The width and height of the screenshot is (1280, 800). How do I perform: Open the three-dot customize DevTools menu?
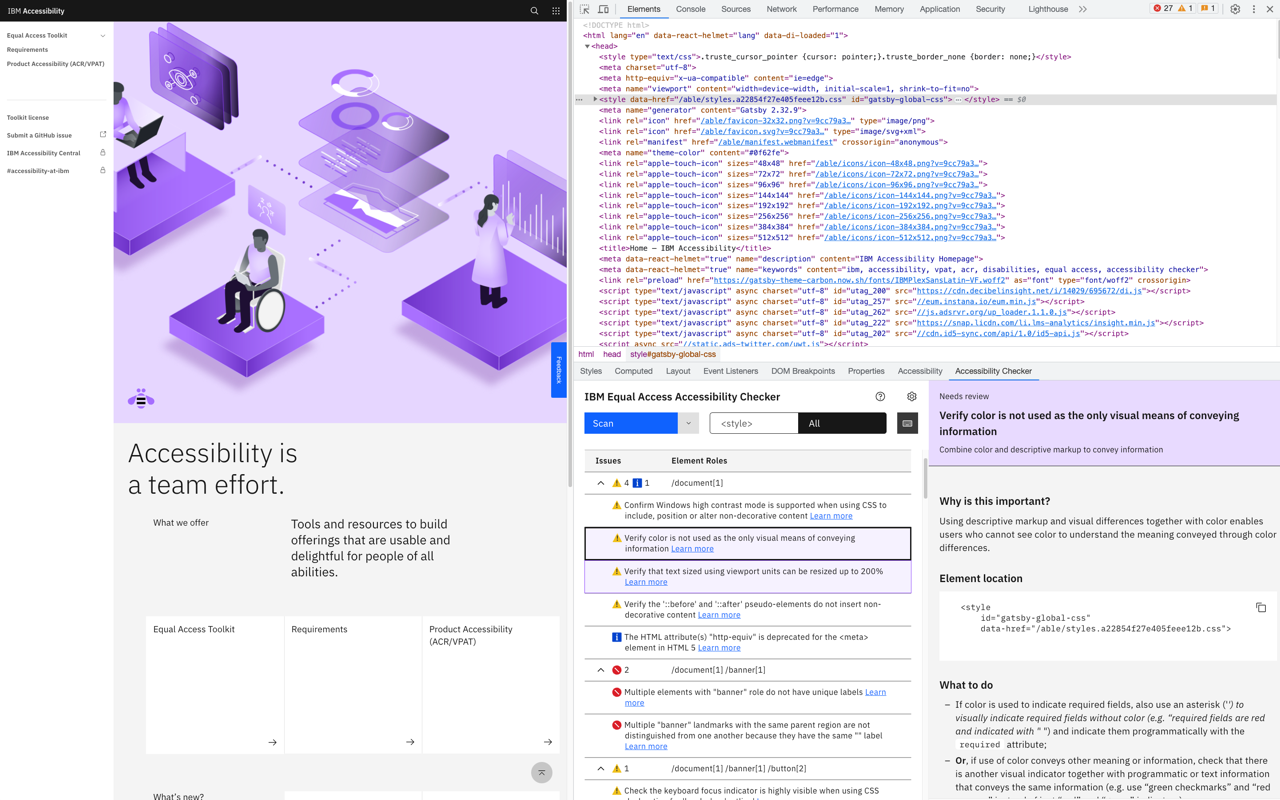click(1253, 8)
